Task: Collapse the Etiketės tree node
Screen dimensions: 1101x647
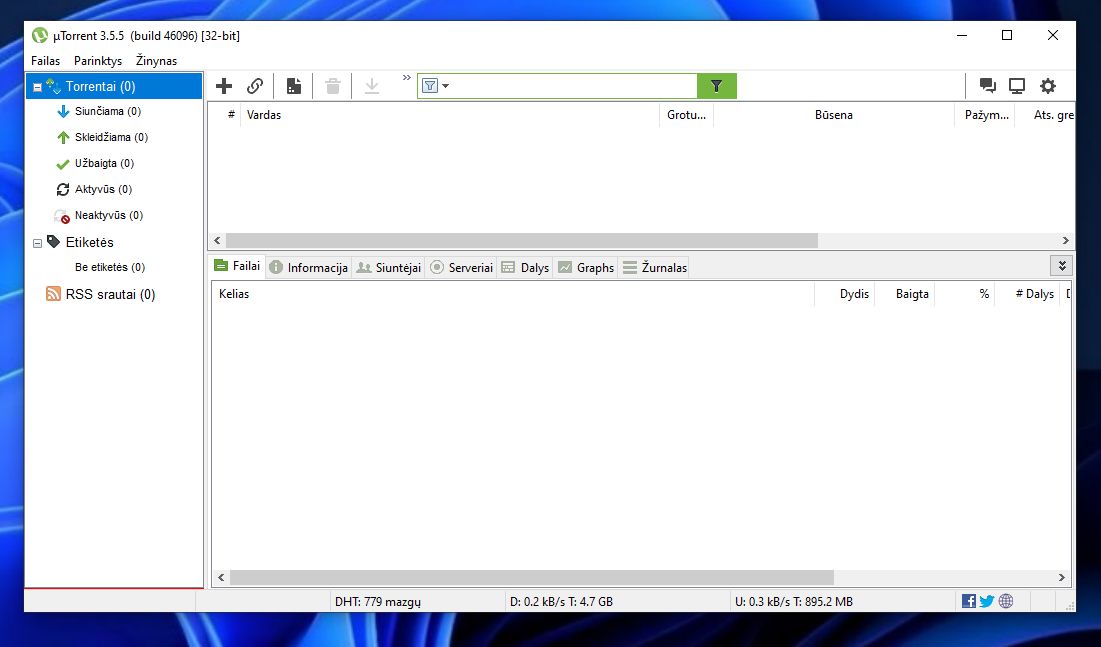Action: (37, 244)
